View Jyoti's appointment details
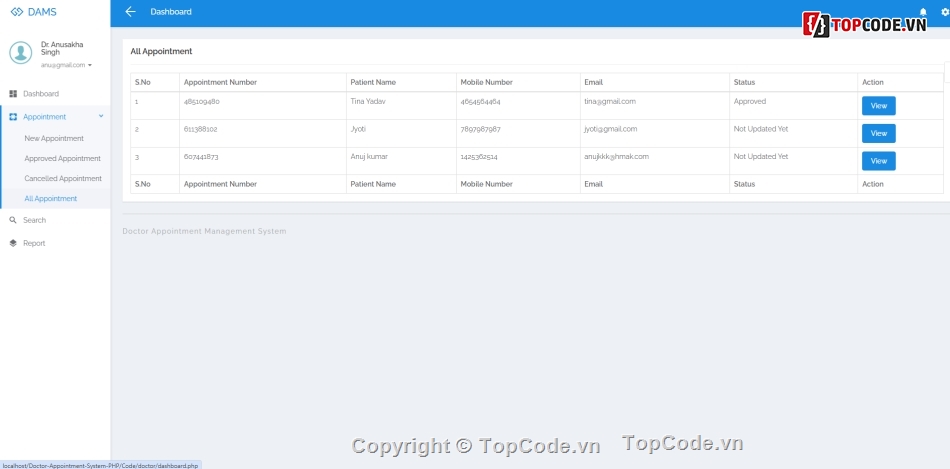Viewport: 950px width, 469px height. (878, 133)
